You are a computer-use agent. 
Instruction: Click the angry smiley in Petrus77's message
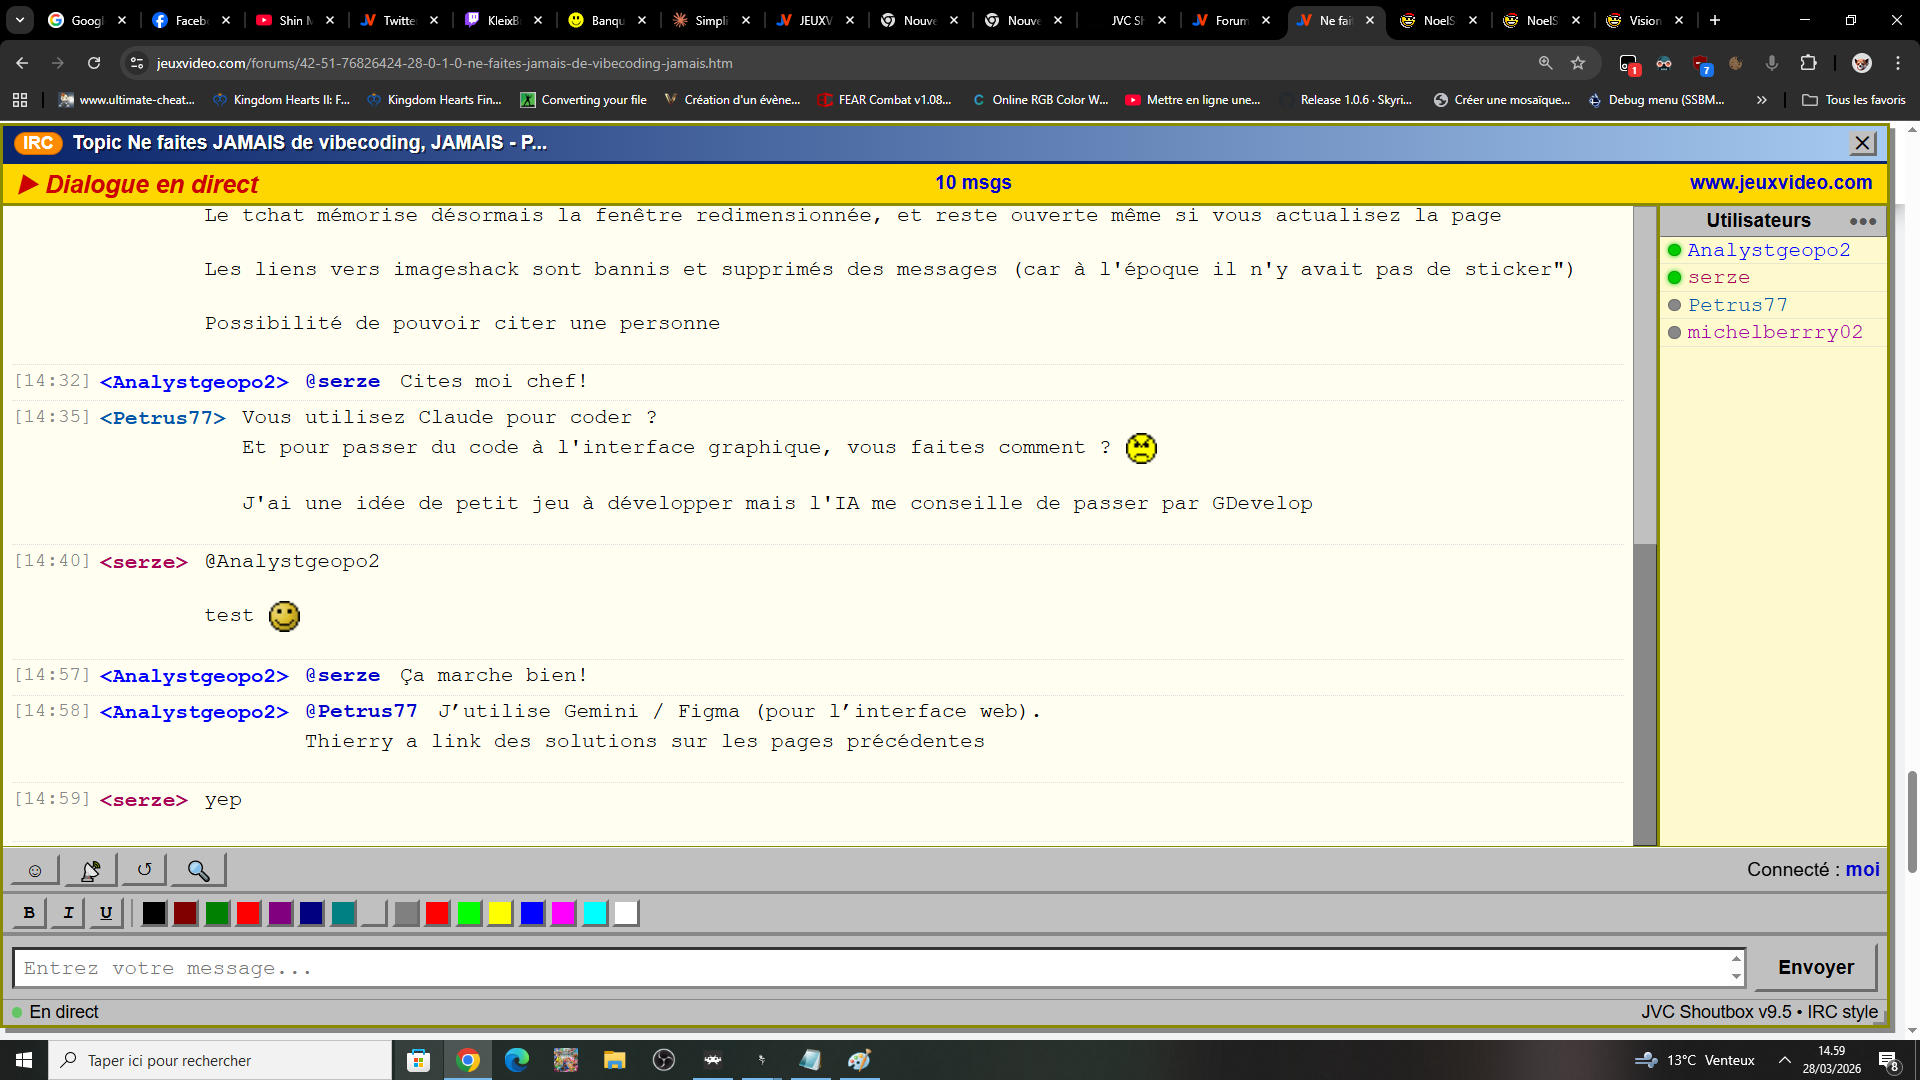[1141, 448]
